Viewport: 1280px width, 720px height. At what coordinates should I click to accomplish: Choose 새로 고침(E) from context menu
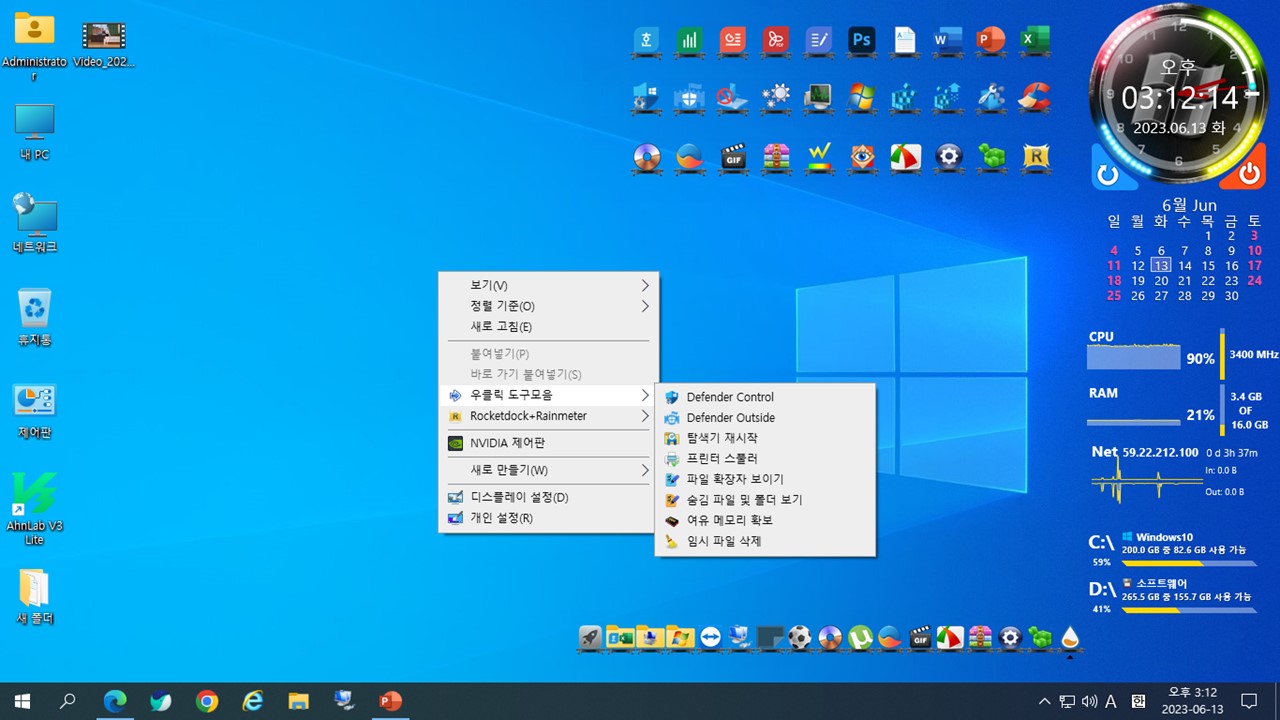click(x=548, y=327)
